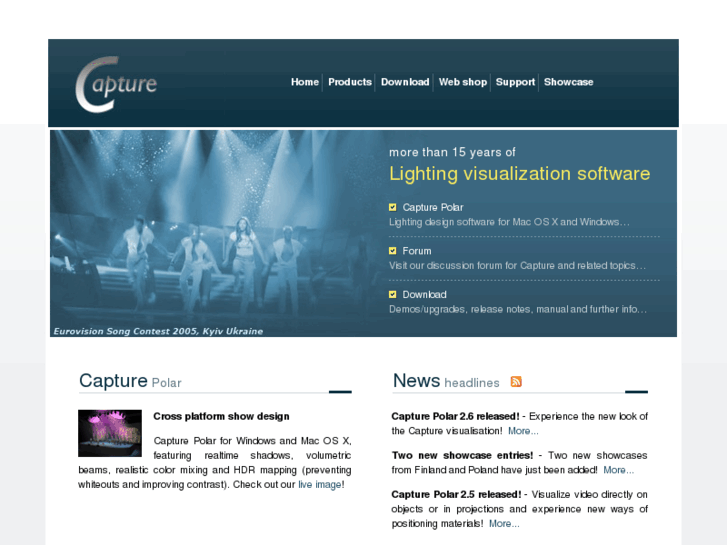
Task: Follow the Capture Polar link in the banner
Action: (433, 207)
